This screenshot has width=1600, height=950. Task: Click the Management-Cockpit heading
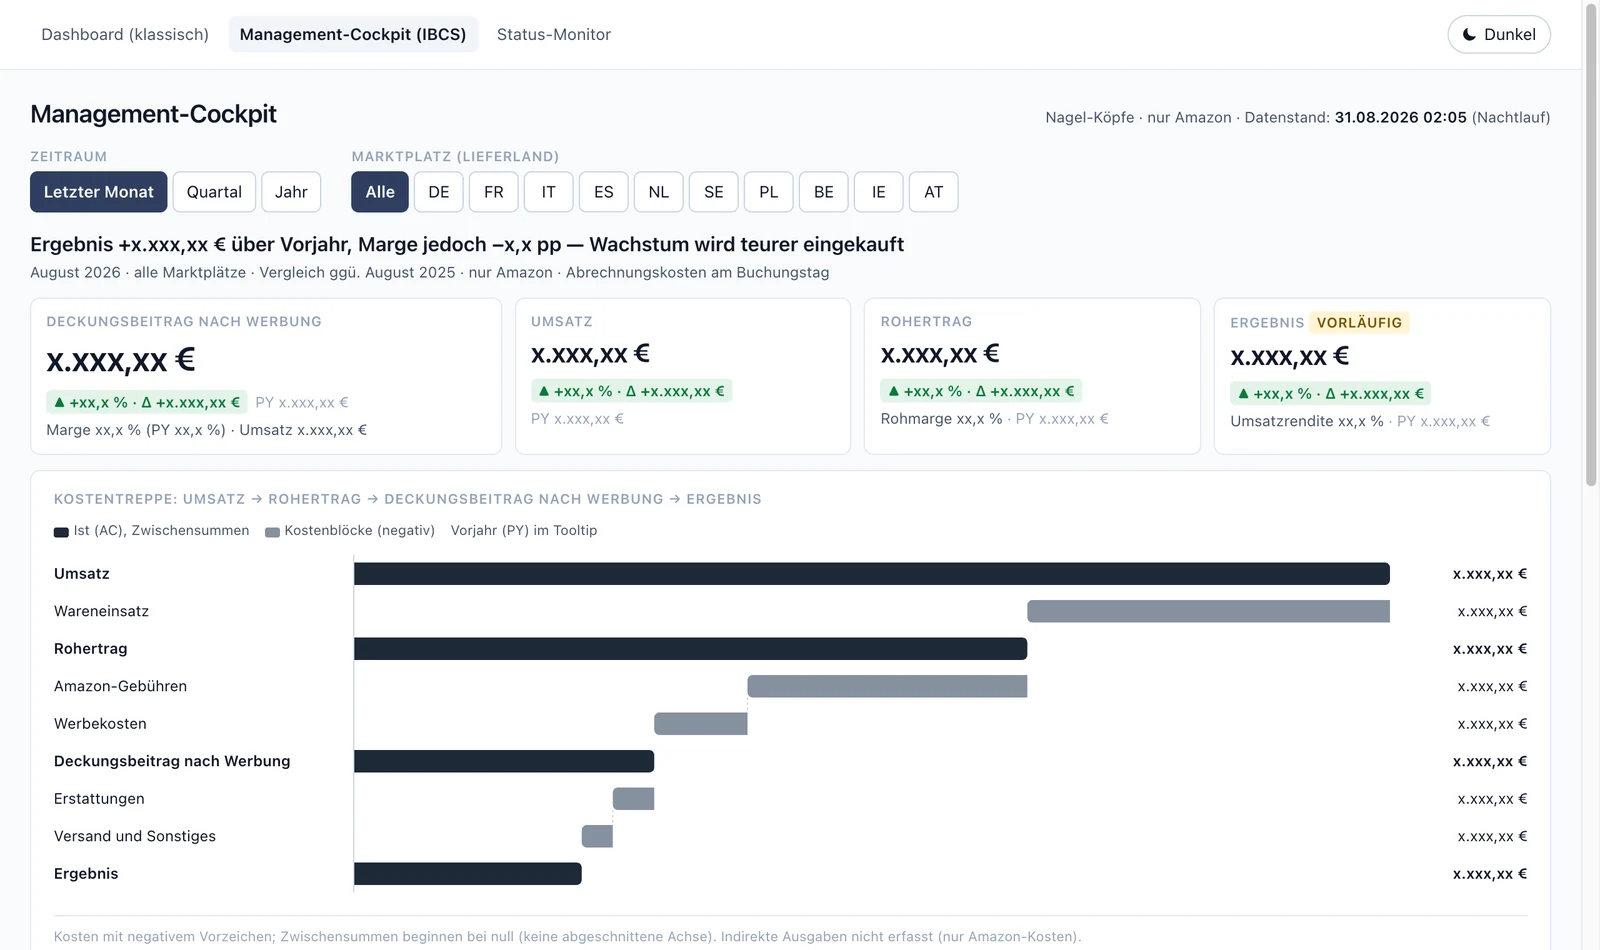[153, 114]
